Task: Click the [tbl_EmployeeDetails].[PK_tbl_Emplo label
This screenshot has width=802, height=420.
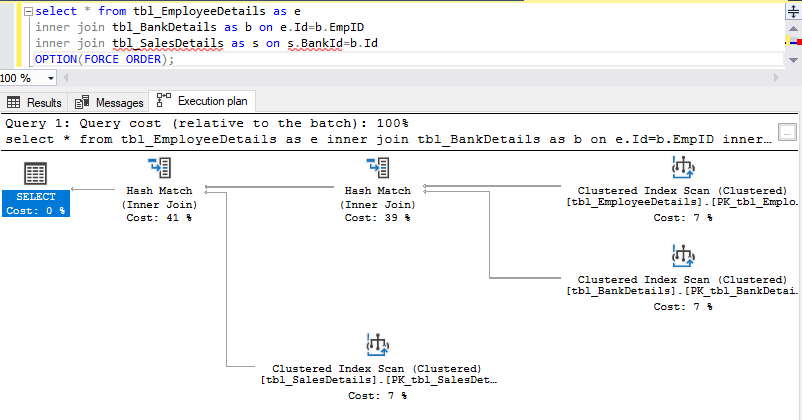Action: (682, 202)
